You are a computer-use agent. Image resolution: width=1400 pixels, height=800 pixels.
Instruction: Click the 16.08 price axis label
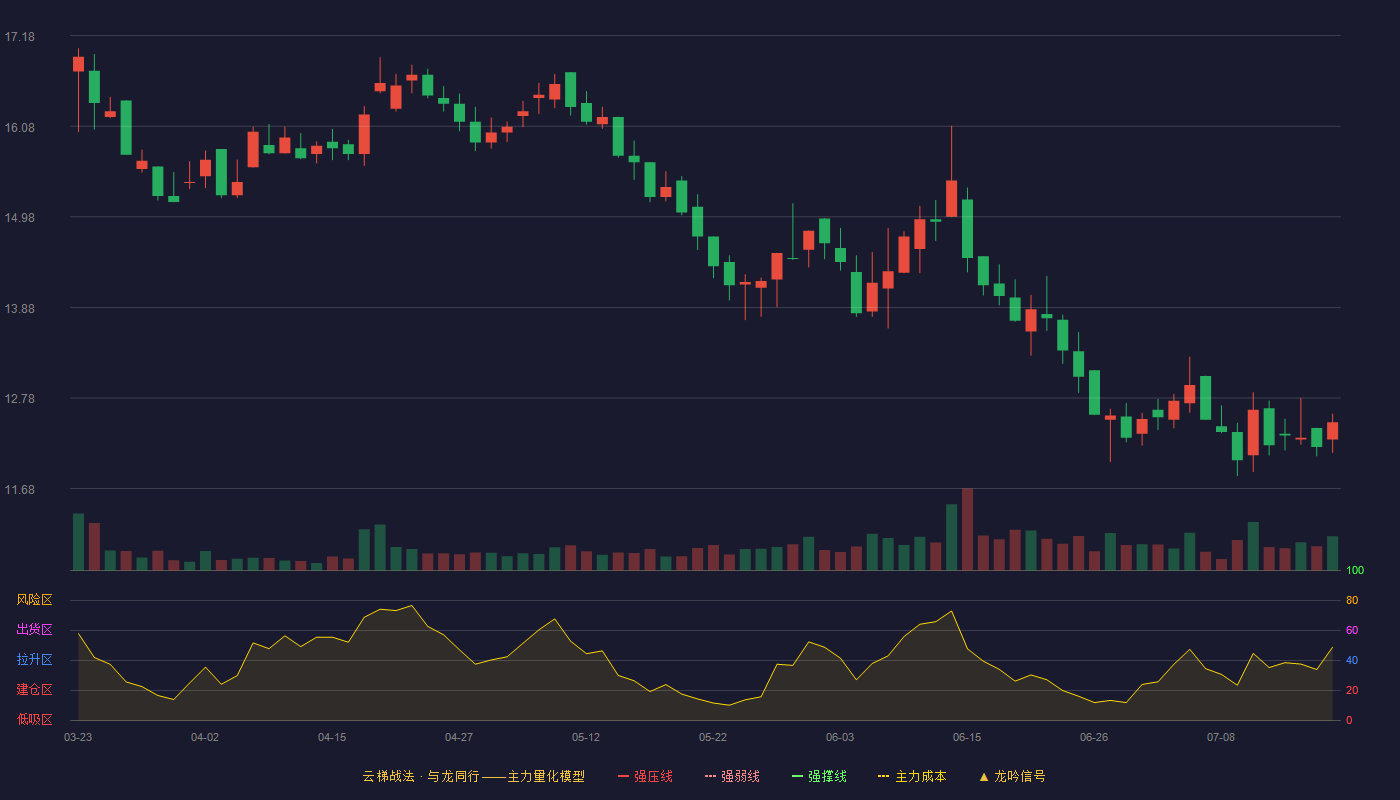20,127
